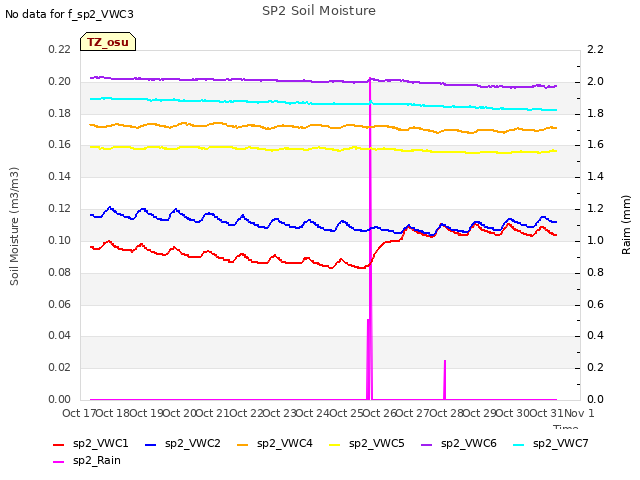Image resolution: width=640 pixels, height=480 pixels.
Task: Click the Raim (mm) right axis label
Action: 626,225
